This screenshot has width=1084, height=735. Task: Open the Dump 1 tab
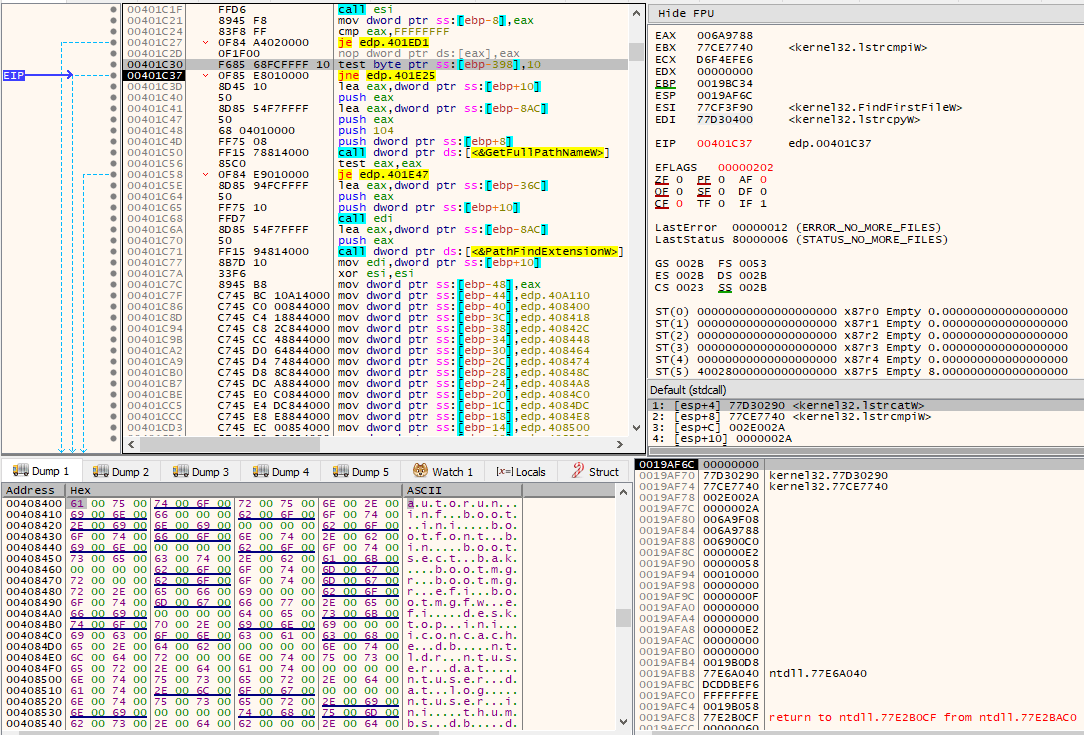pos(41,472)
